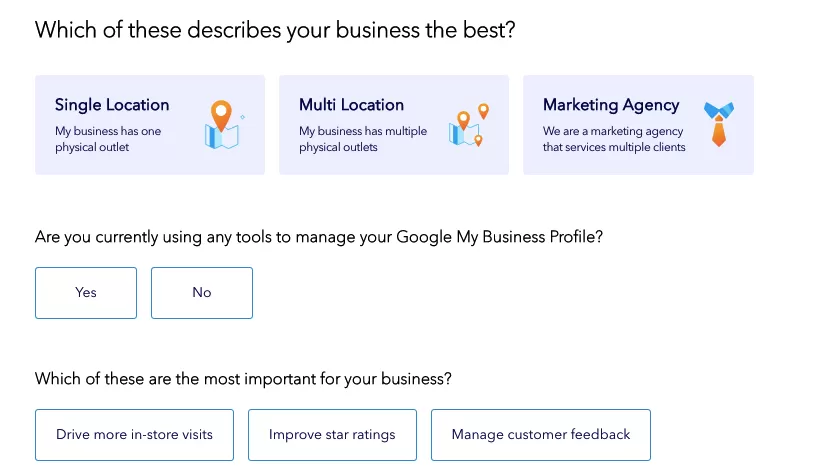Click 'services multiple clients' description text
The height and width of the screenshot is (467, 832).
point(614,147)
